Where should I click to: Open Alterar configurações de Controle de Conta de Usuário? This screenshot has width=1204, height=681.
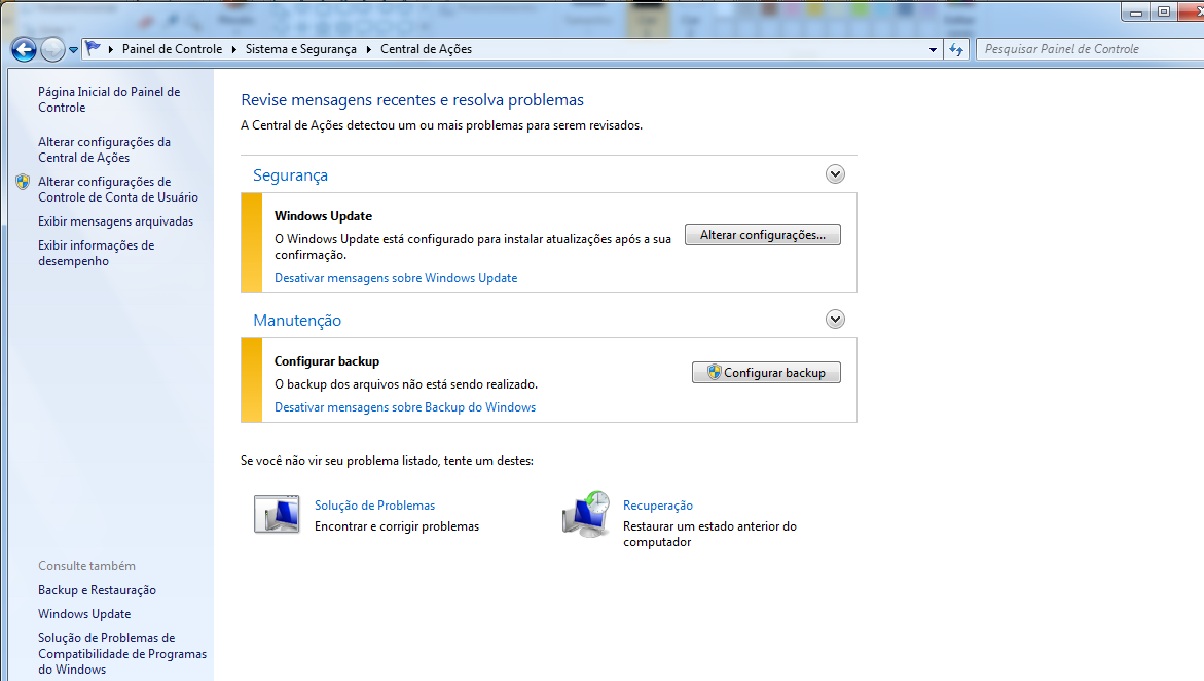pos(118,190)
